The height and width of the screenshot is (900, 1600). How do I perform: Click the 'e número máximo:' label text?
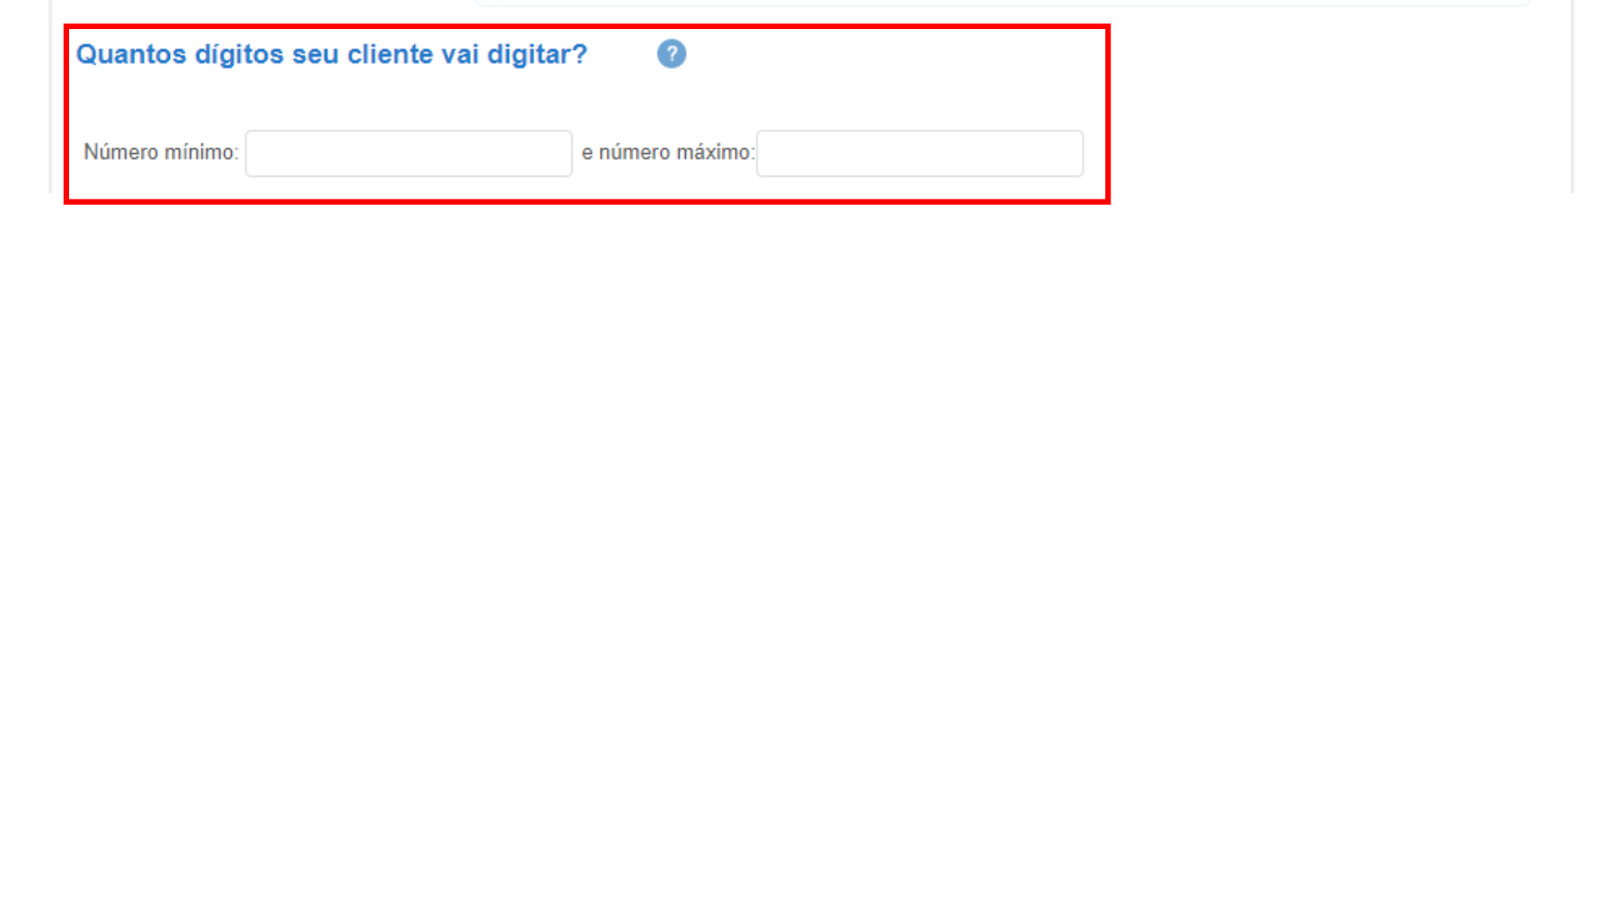[x=668, y=152]
